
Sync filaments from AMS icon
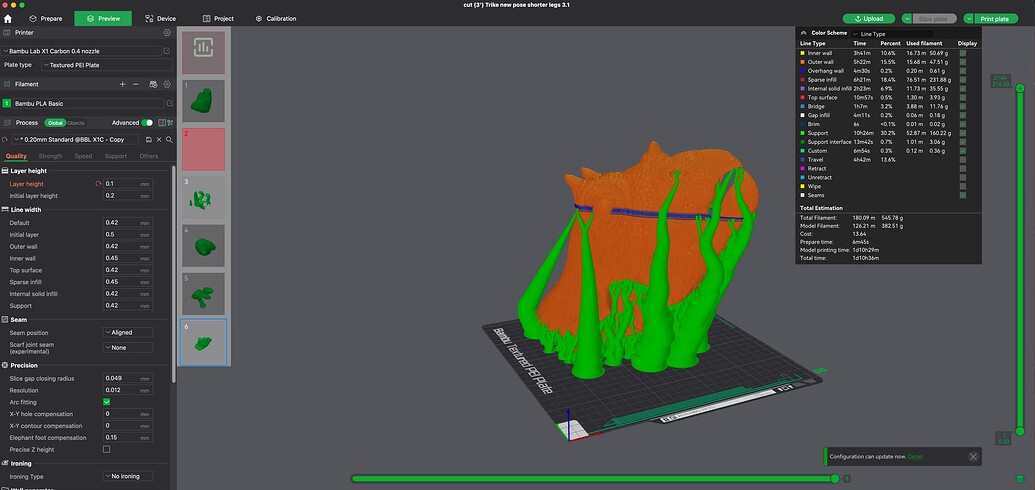pos(153,85)
